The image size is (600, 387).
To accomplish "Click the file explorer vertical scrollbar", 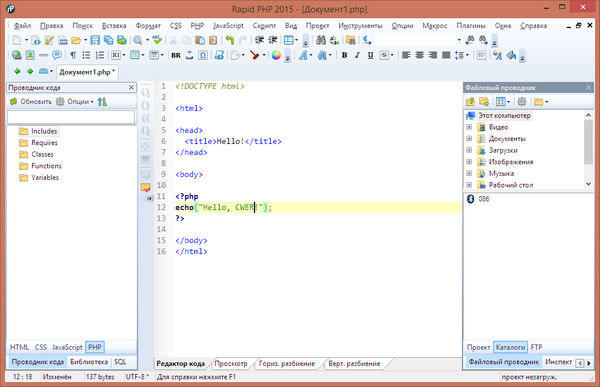I will (x=589, y=149).
